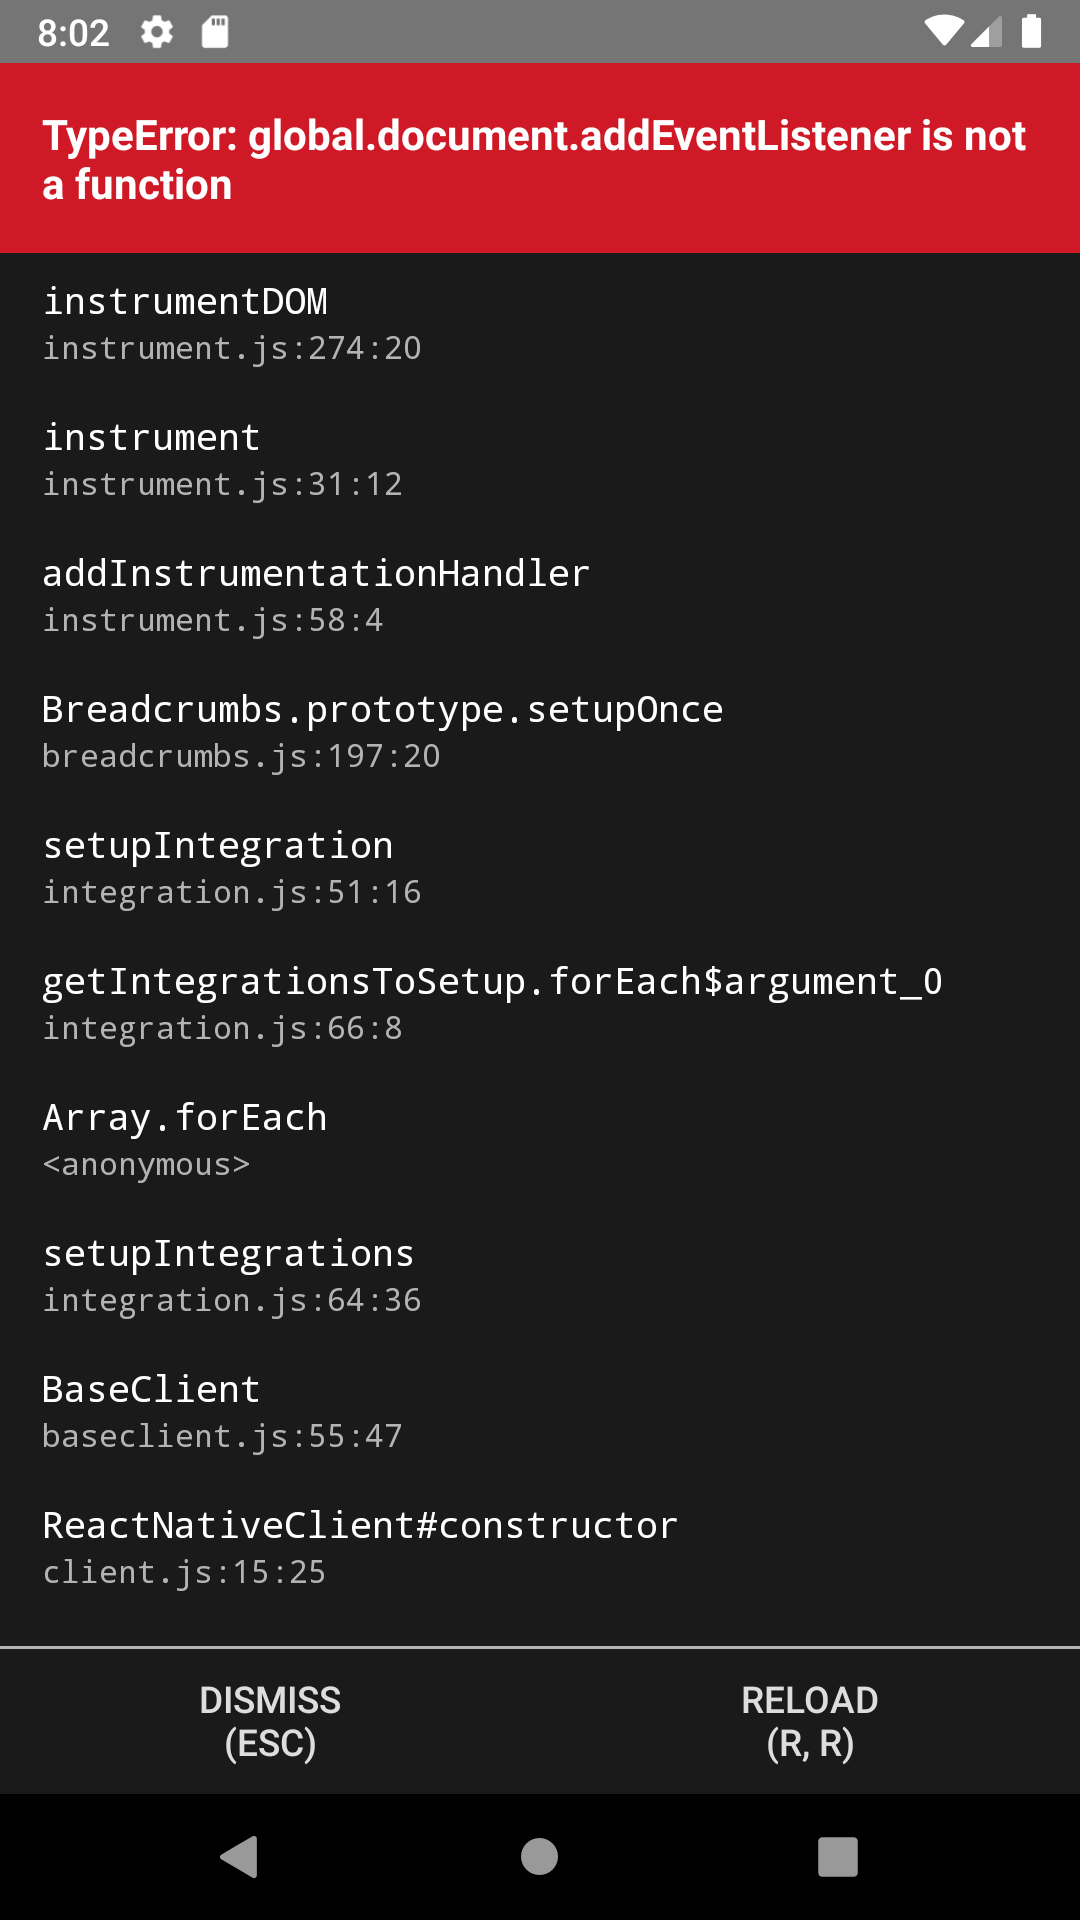Open the Settings gear in the status bar
1080x1920 pixels.
pos(157,31)
